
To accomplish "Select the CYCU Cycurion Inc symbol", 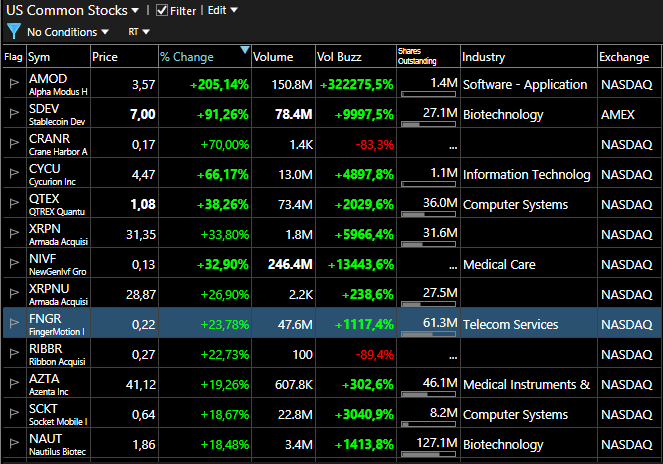I will click(58, 174).
